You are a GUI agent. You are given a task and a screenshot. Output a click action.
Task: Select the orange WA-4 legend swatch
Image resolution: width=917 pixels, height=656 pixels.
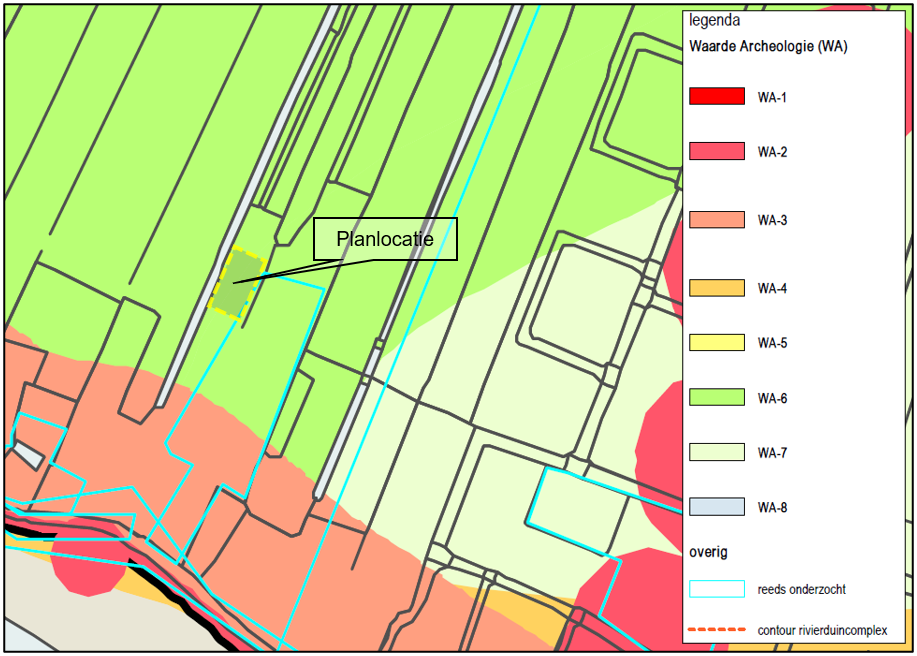(x=716, y=288)
